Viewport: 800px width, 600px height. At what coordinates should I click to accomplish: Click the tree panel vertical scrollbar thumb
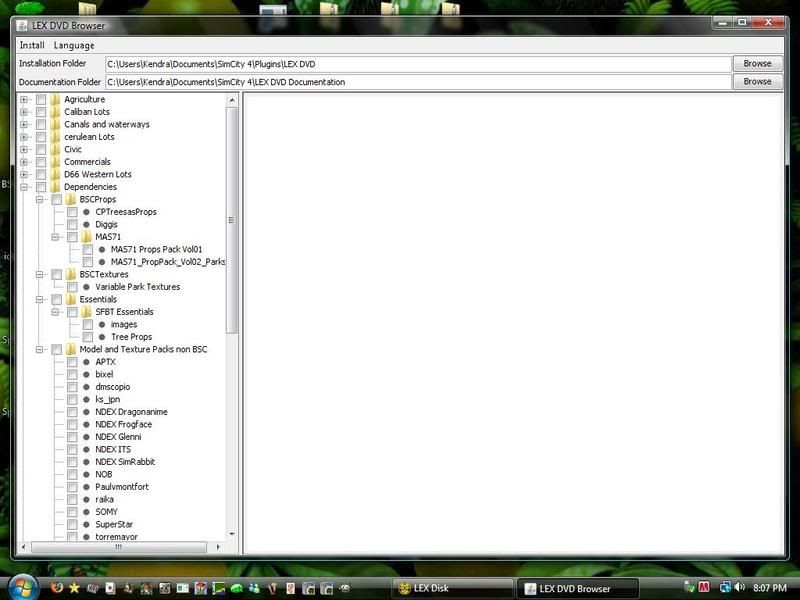tap(232, 220)
